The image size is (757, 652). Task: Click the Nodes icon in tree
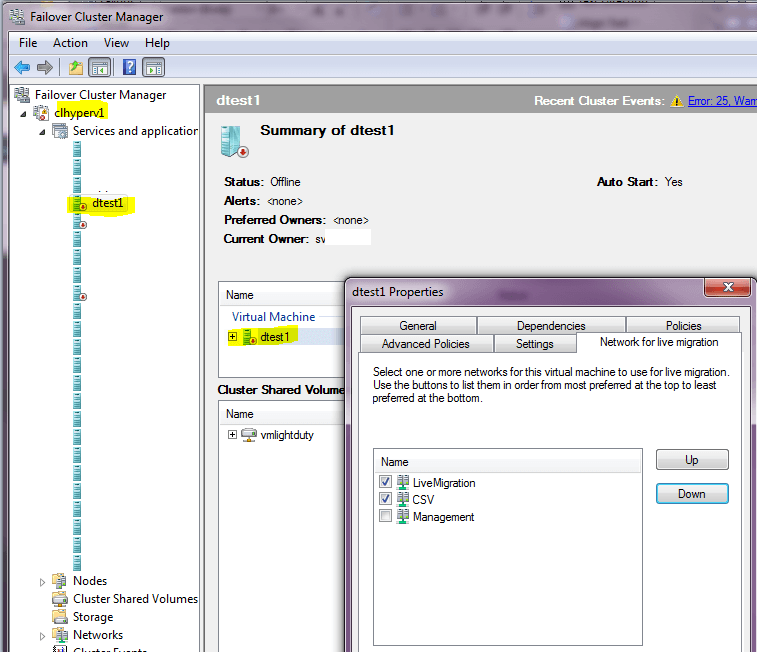pyautogui.click(x=59, y=581)
